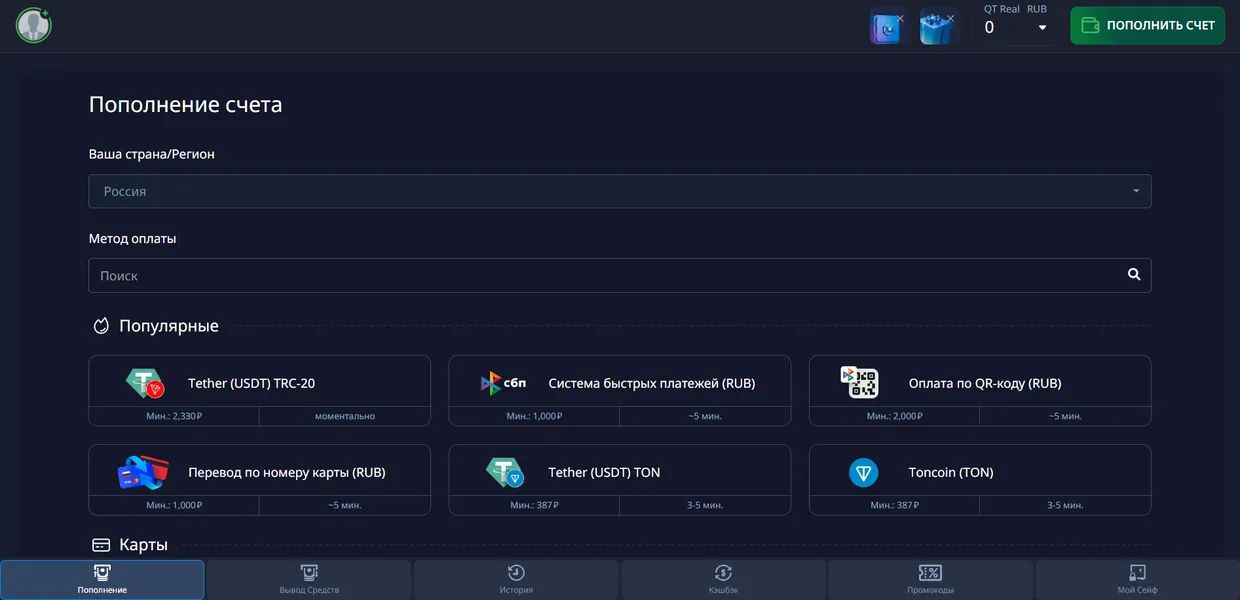Viewport: 1240px width, 600px height.
Task: Choose Оплата по QR-коду payment method
Action: pyautogui.click(x=978, y=382)
